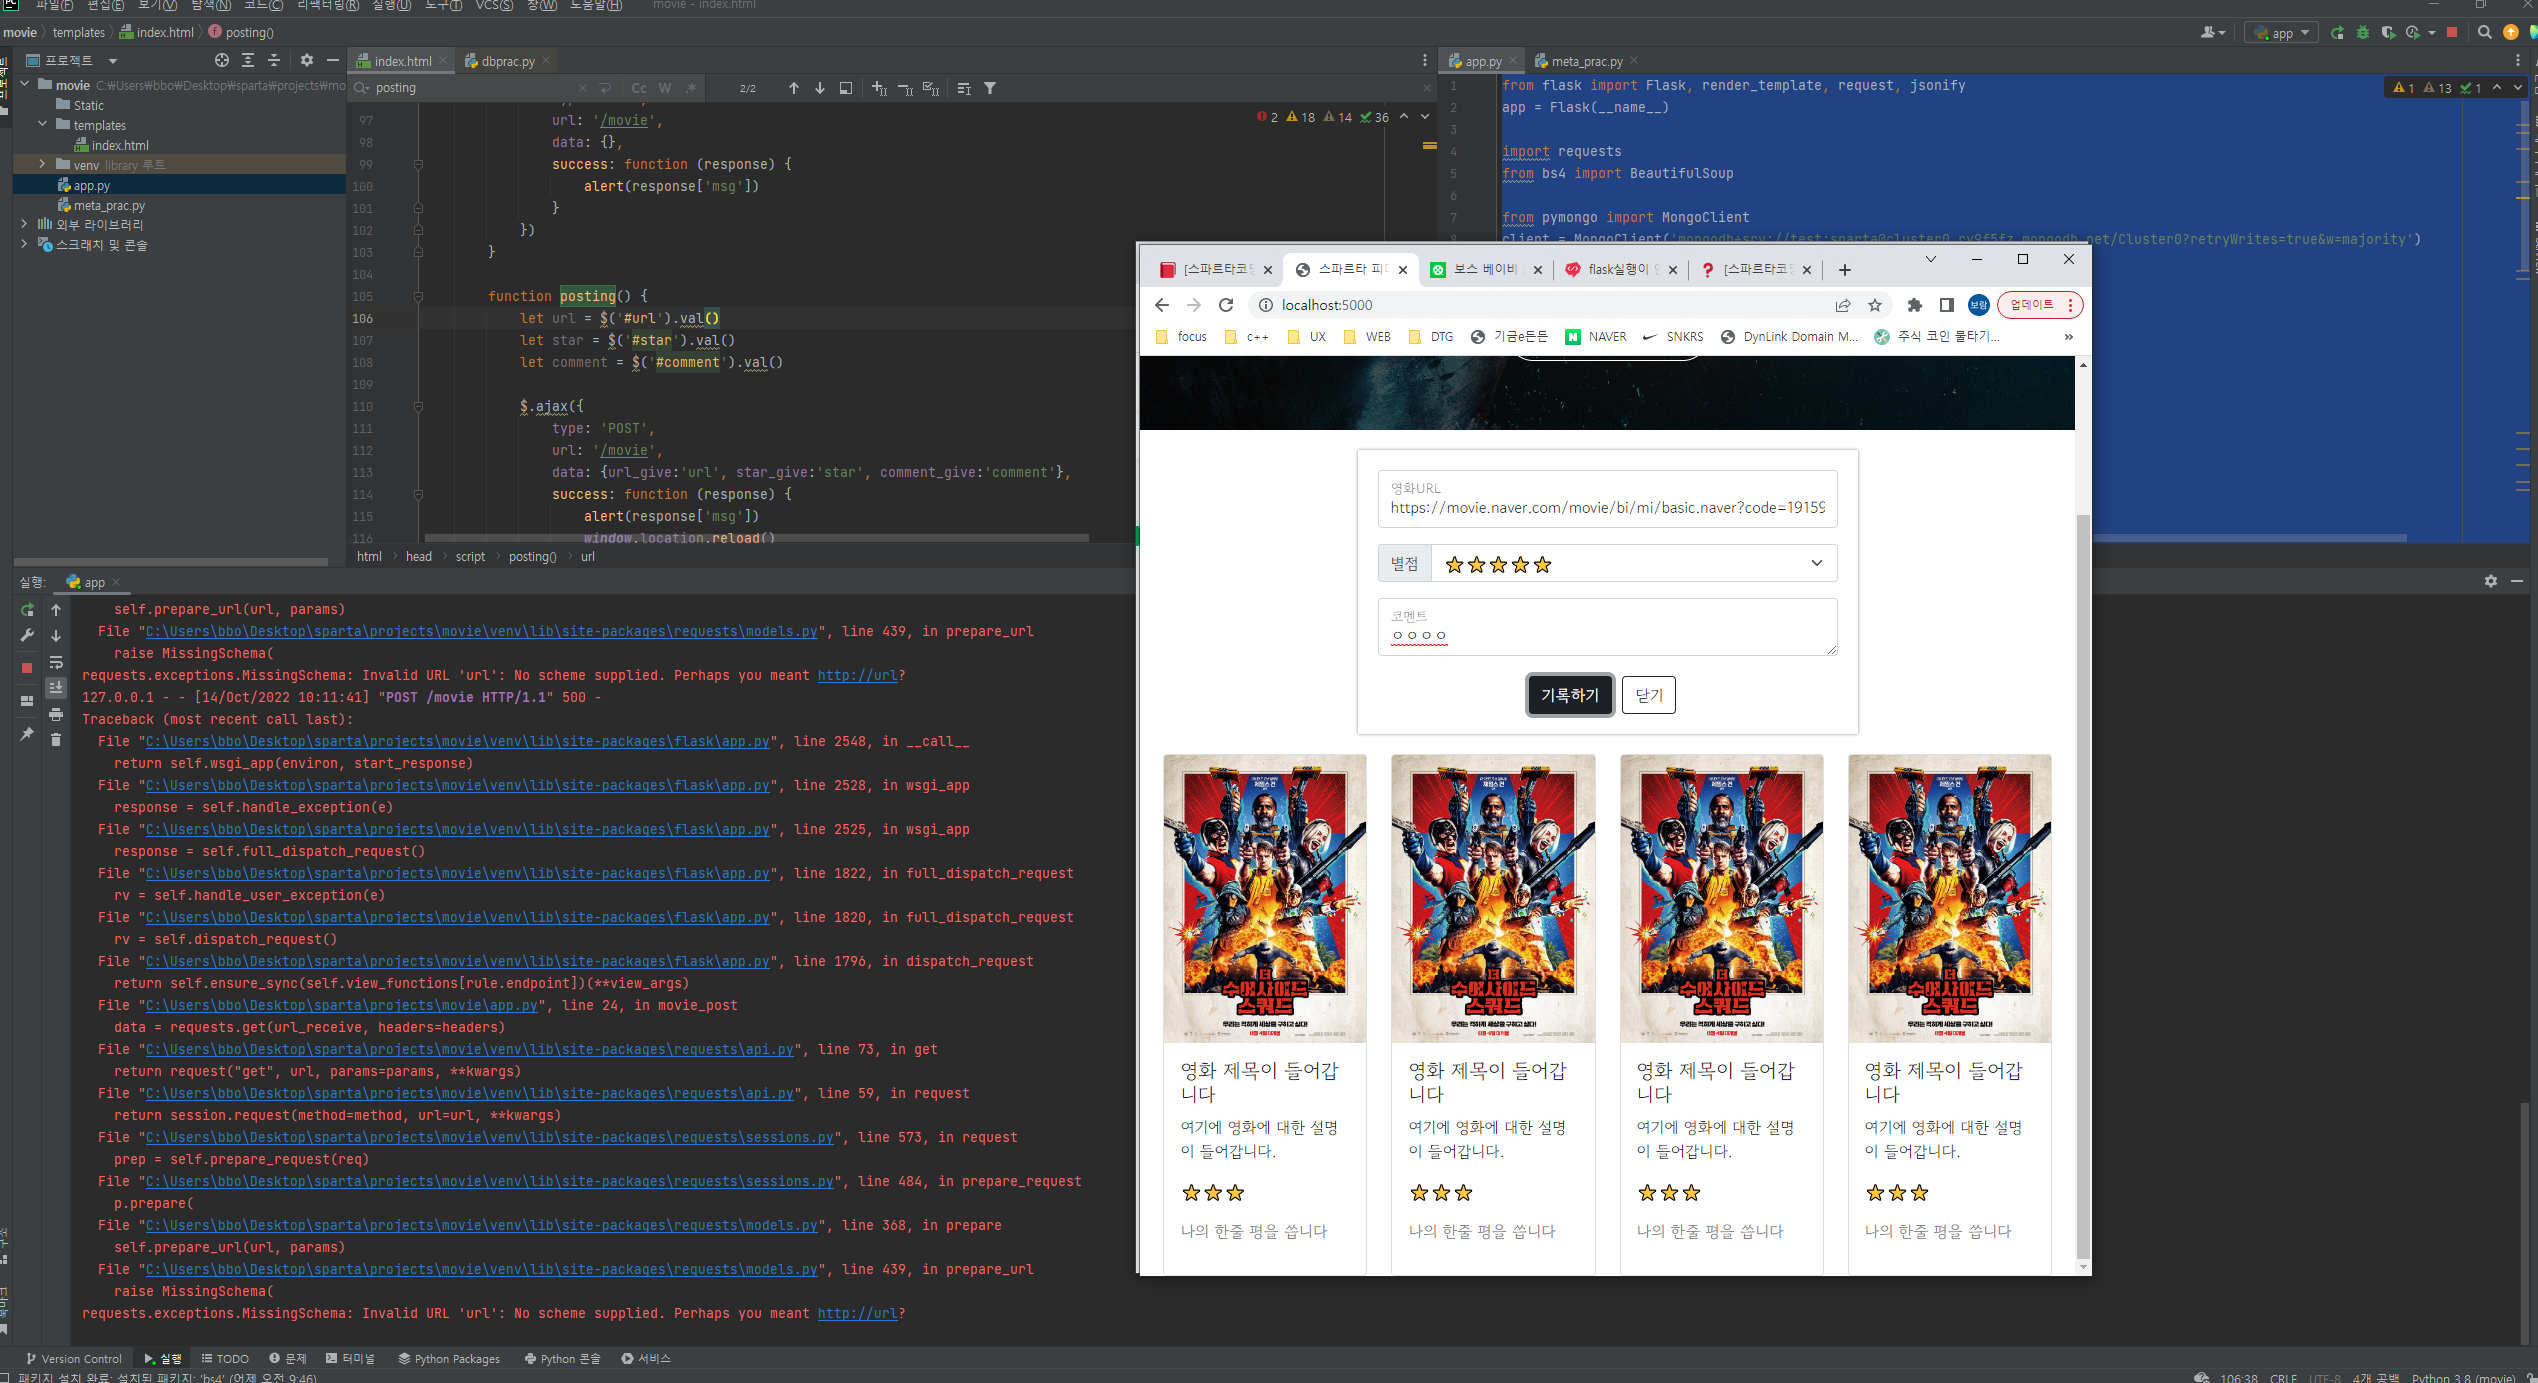Screen dimensions: 2538x1383
Task: Open movie\app.py traceback file link
Action: click(341, 1006)
